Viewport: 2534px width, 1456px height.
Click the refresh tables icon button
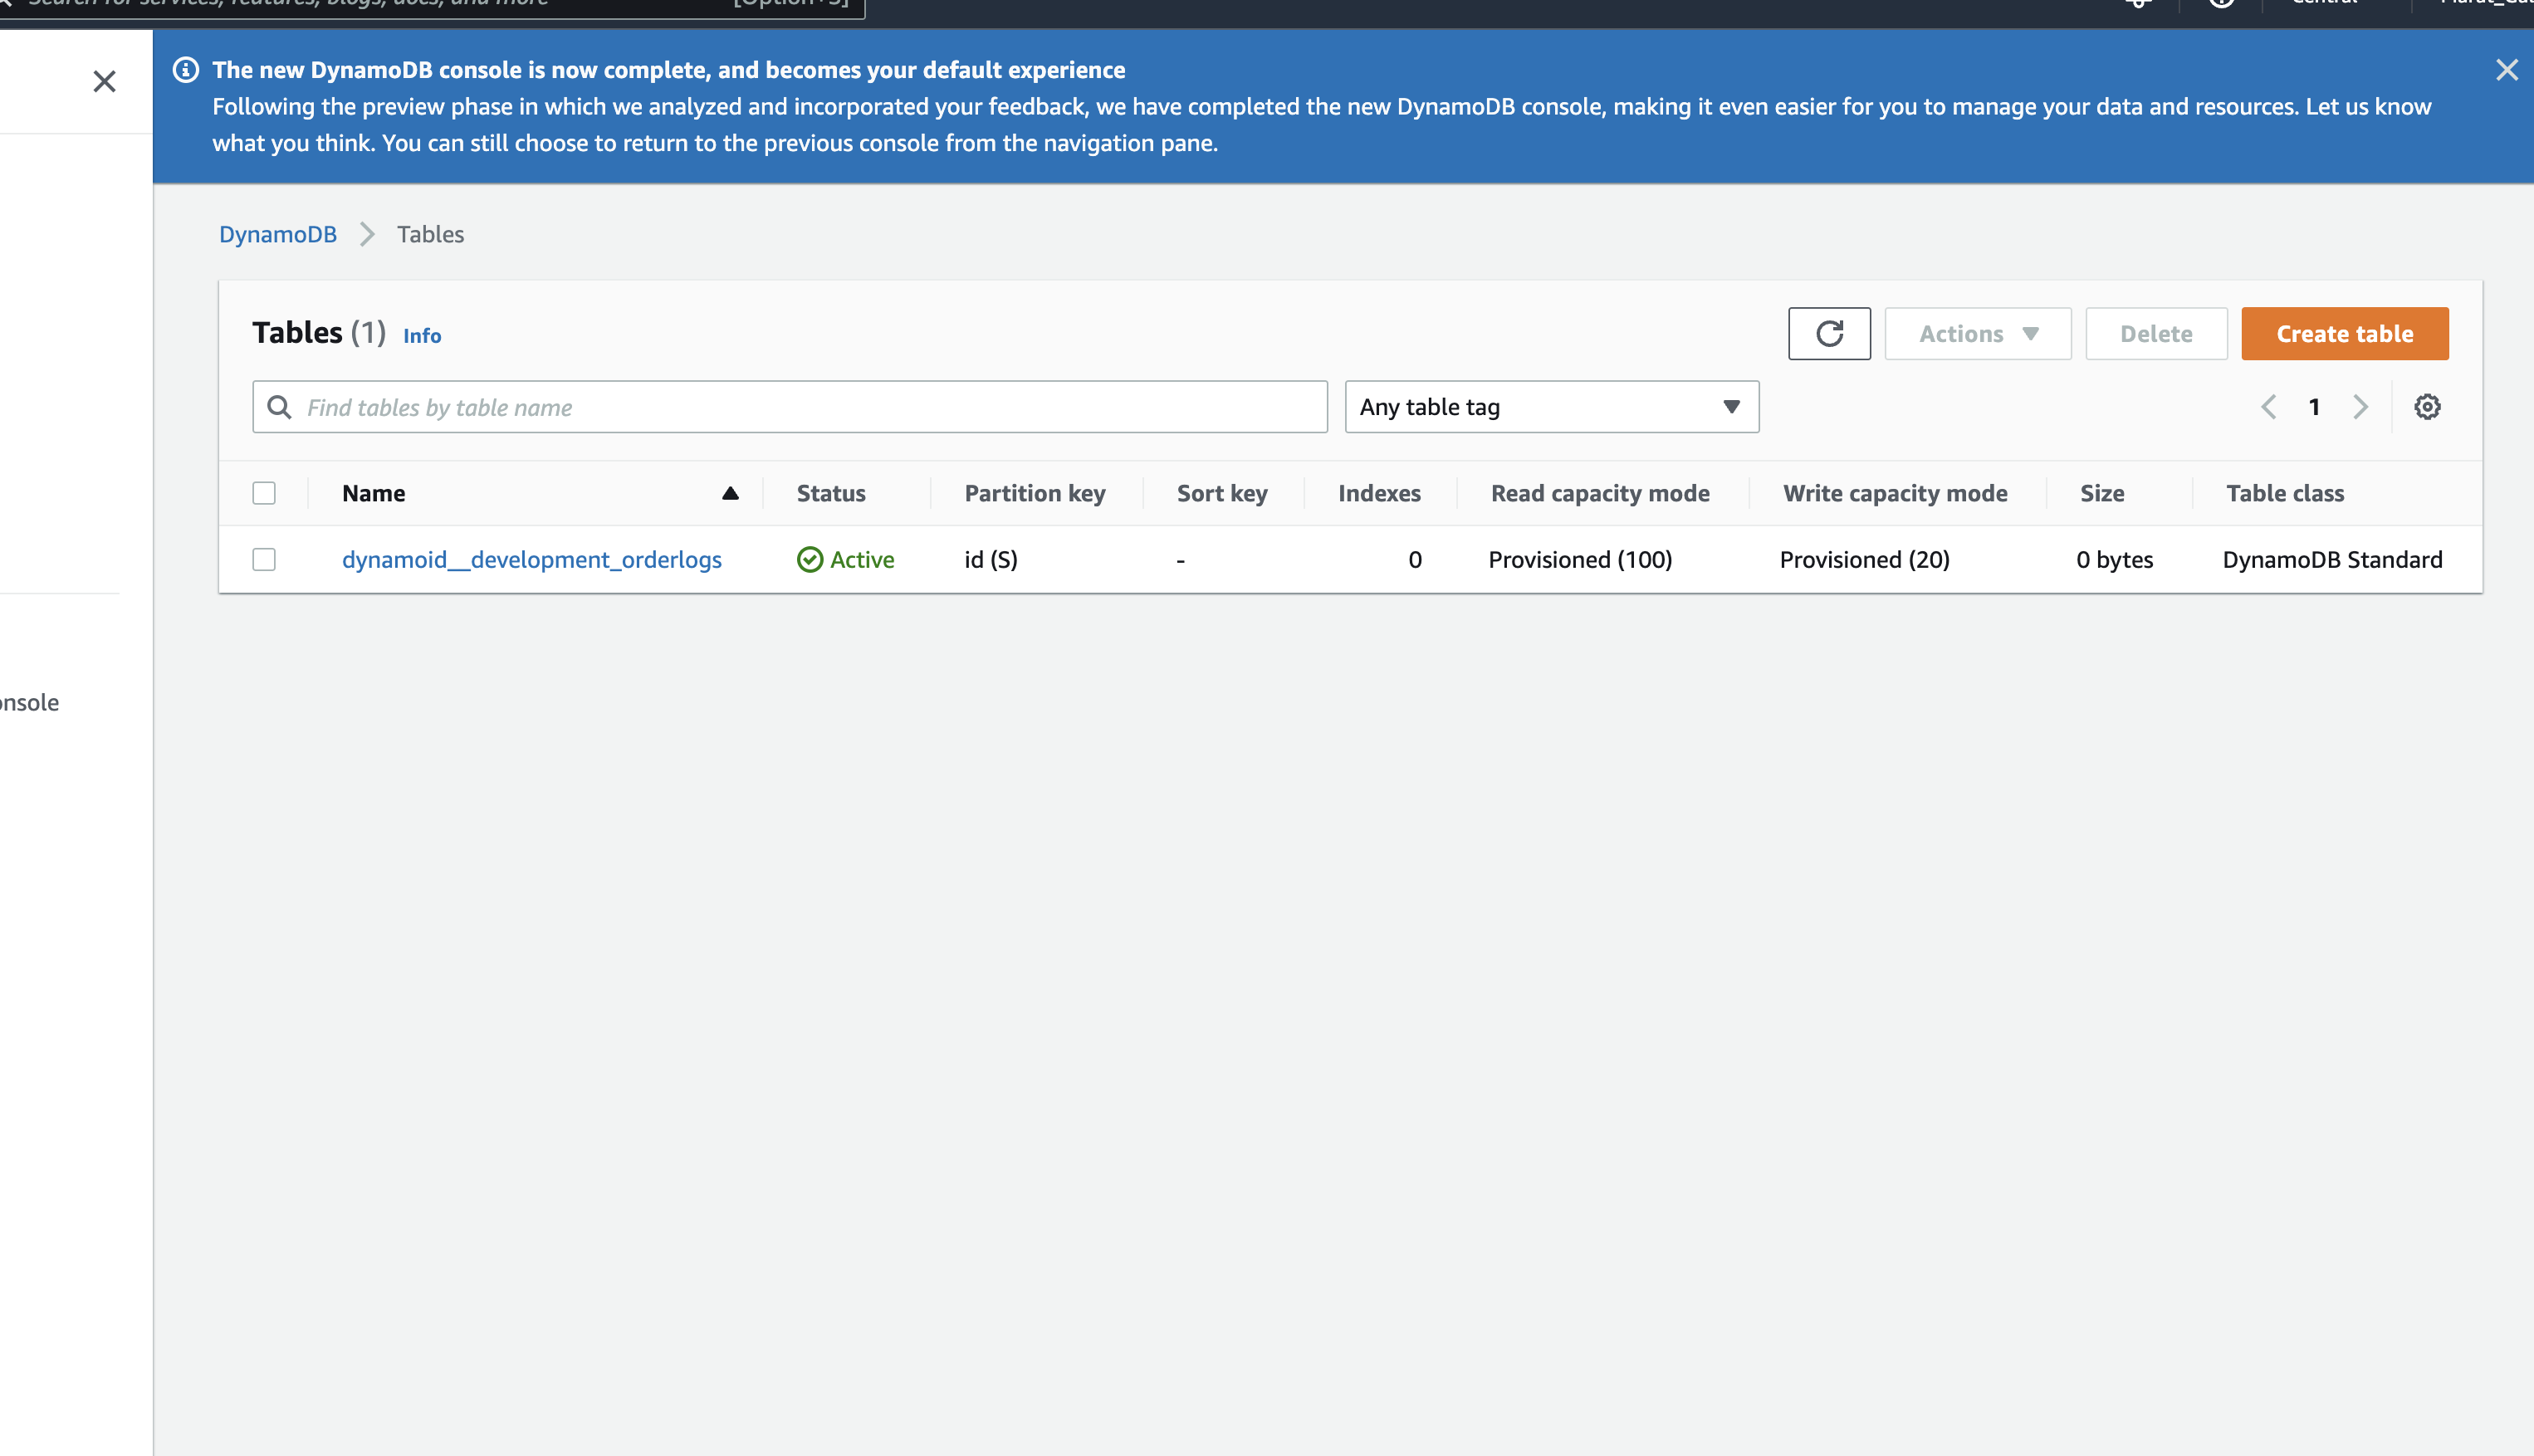point(1828,334)
